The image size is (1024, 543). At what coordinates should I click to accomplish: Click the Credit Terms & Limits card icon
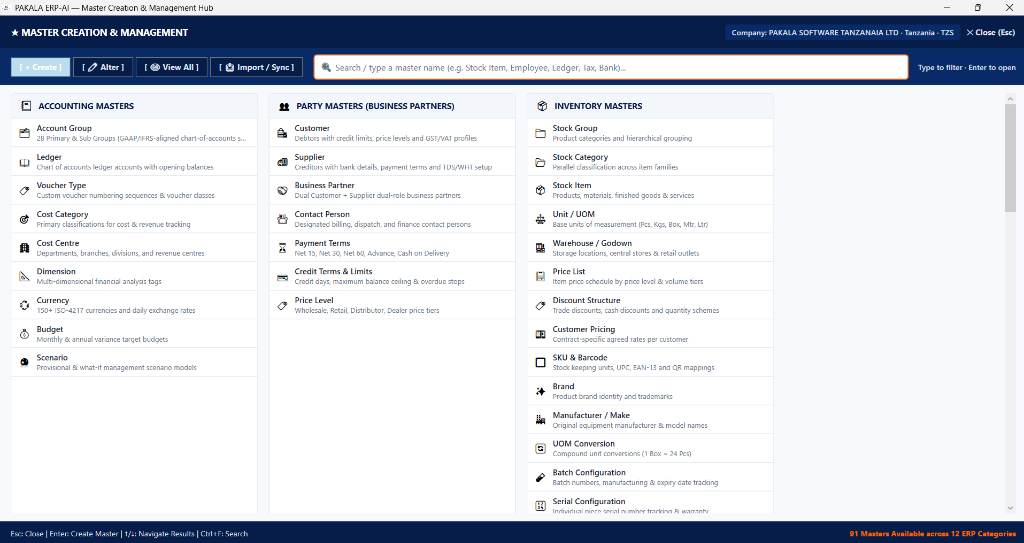282,276
